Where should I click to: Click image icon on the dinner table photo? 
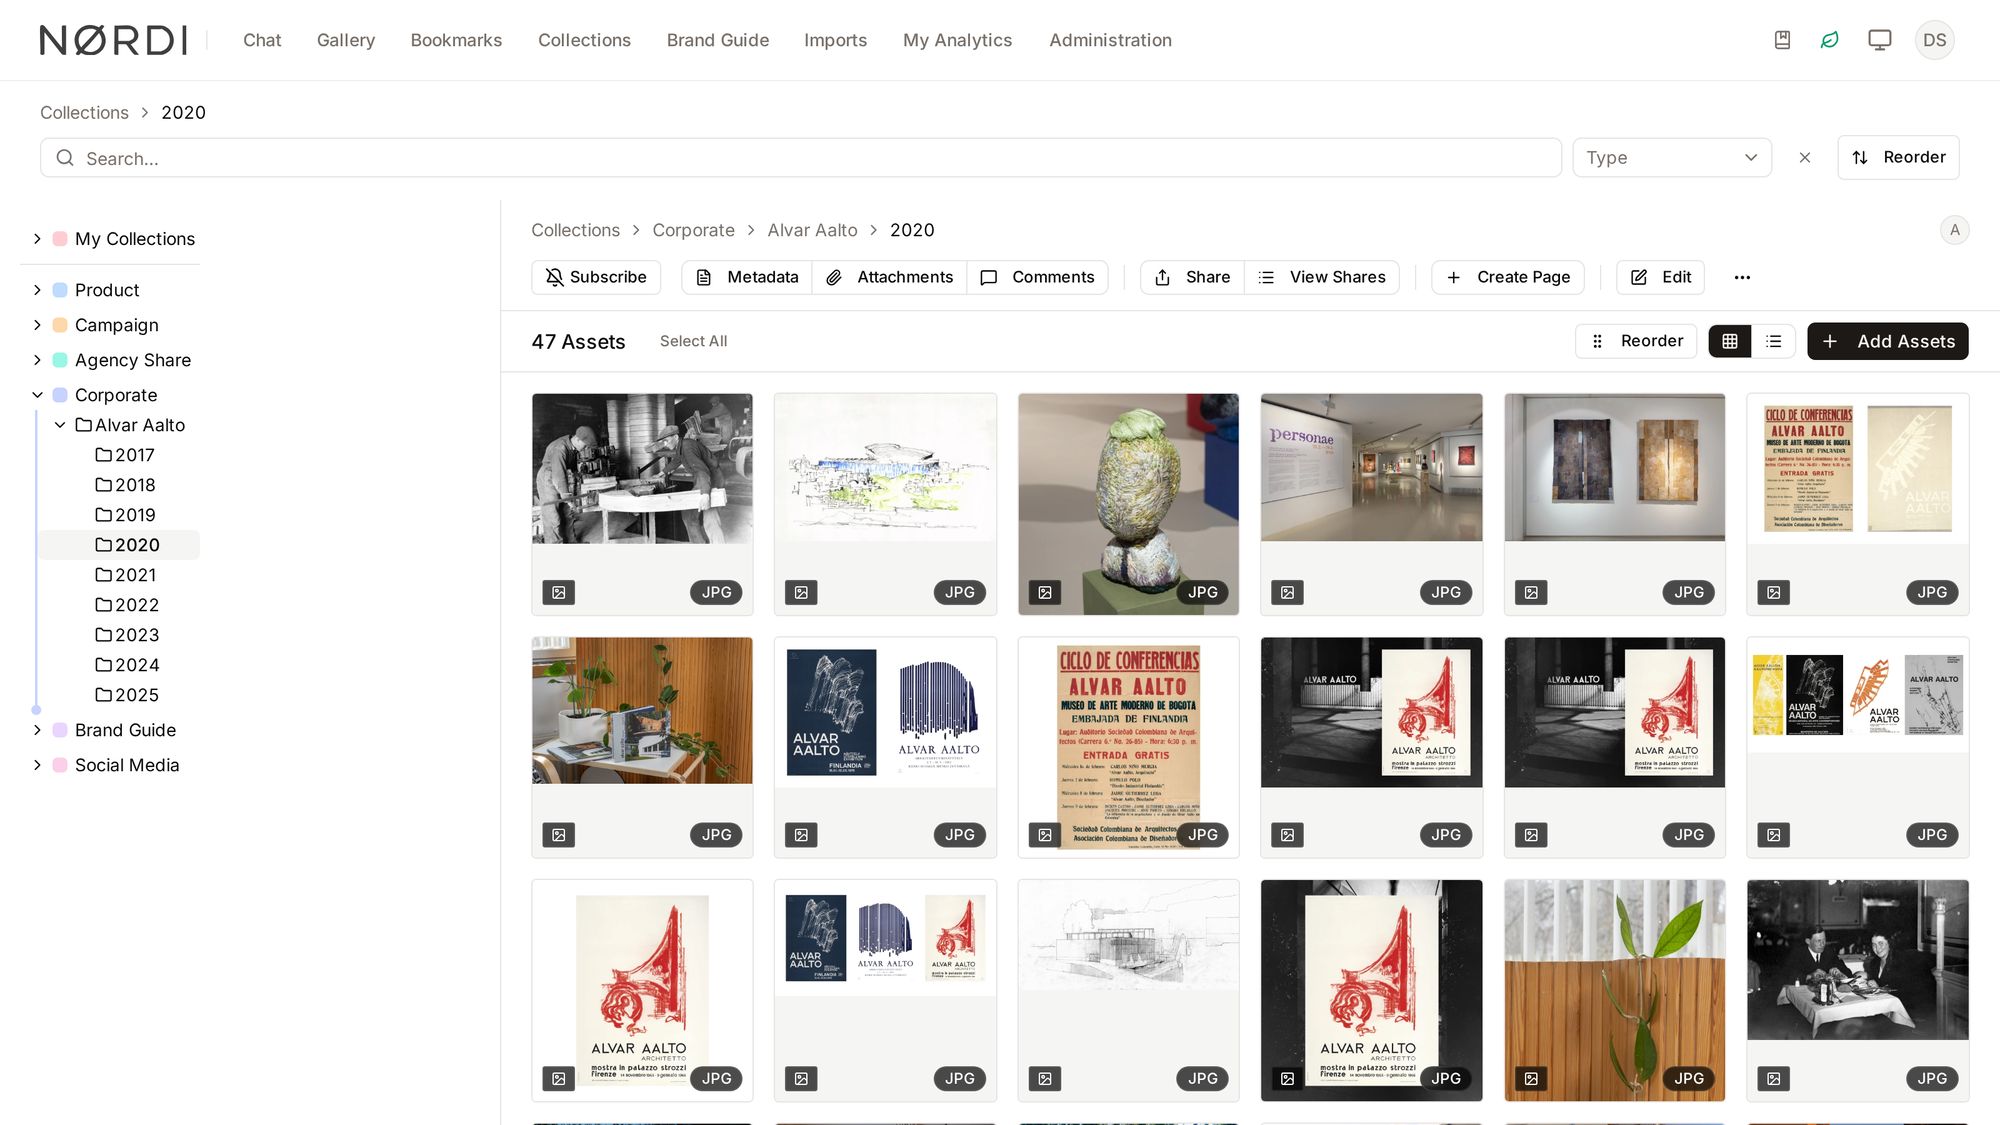click(x=1774, y=1078)
